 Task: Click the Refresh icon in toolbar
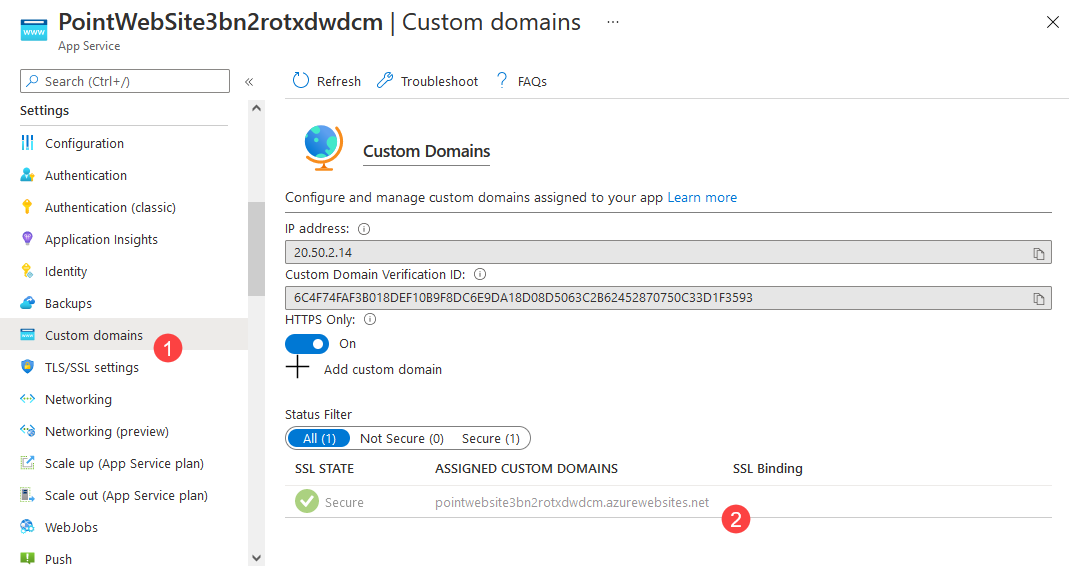point(300,81)
